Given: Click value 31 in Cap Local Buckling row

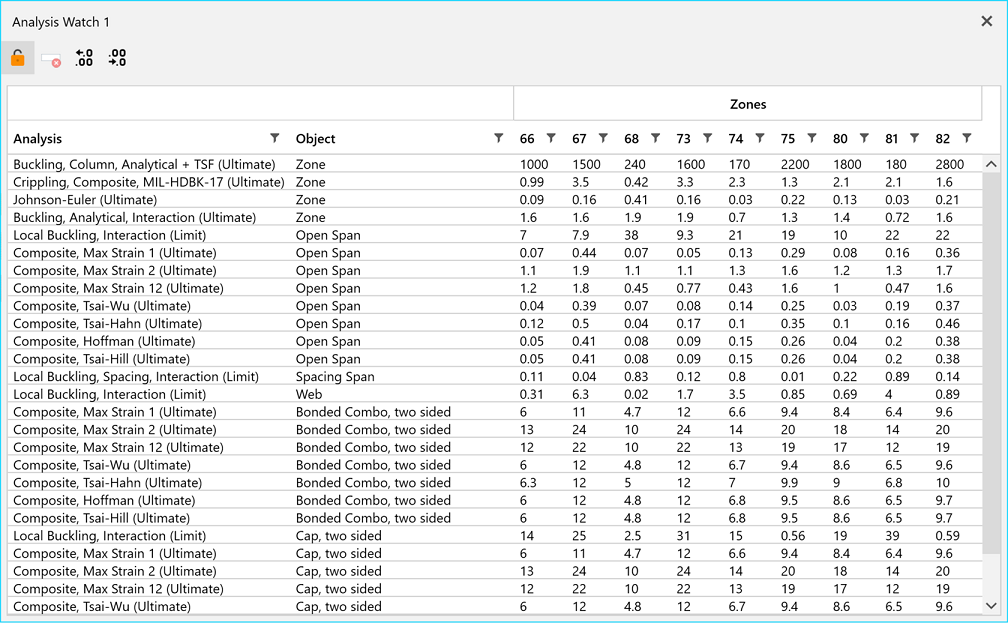Looking at the screenshot, I should pos(683,536).
